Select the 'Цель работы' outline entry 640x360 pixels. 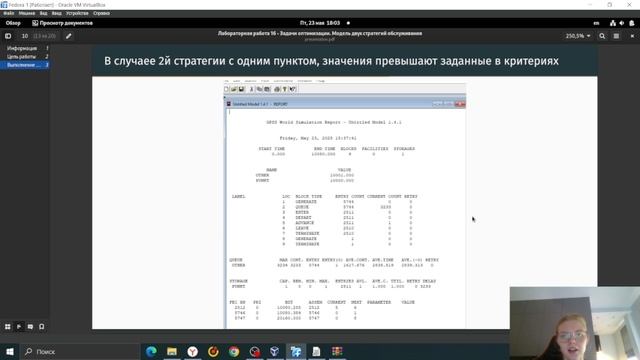25,56
